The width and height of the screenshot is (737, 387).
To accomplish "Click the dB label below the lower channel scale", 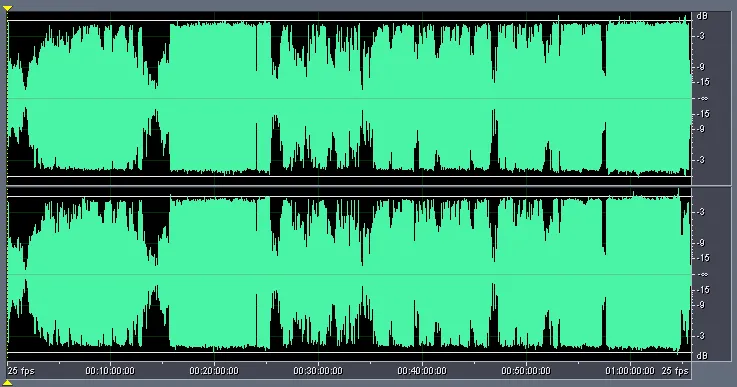I will [702, 355].
